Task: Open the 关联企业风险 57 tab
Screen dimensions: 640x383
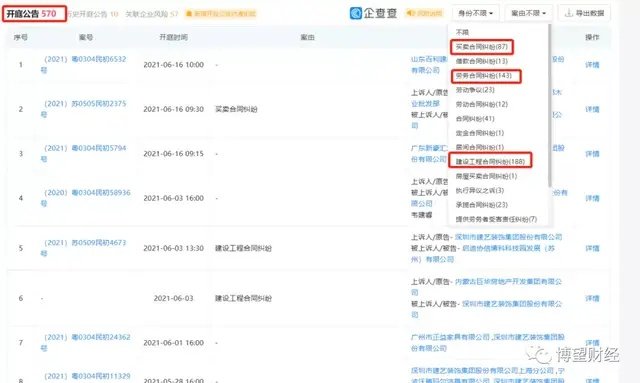Action: pos(151,14)
